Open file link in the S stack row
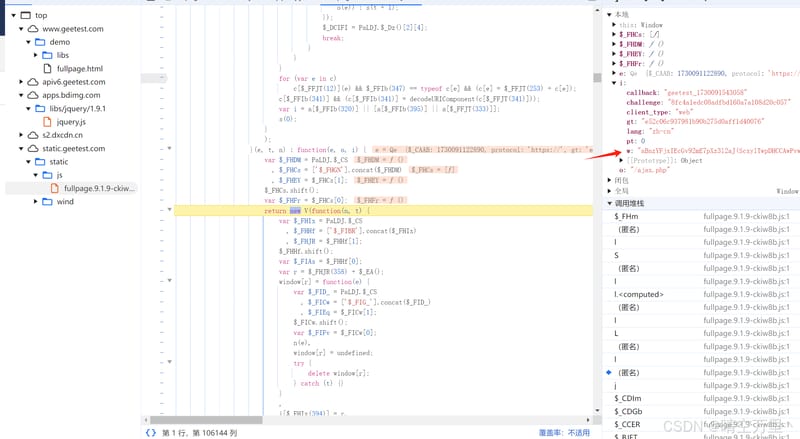Image resolution: width=800 pixels, height=439 pixels. coord(746,255)
